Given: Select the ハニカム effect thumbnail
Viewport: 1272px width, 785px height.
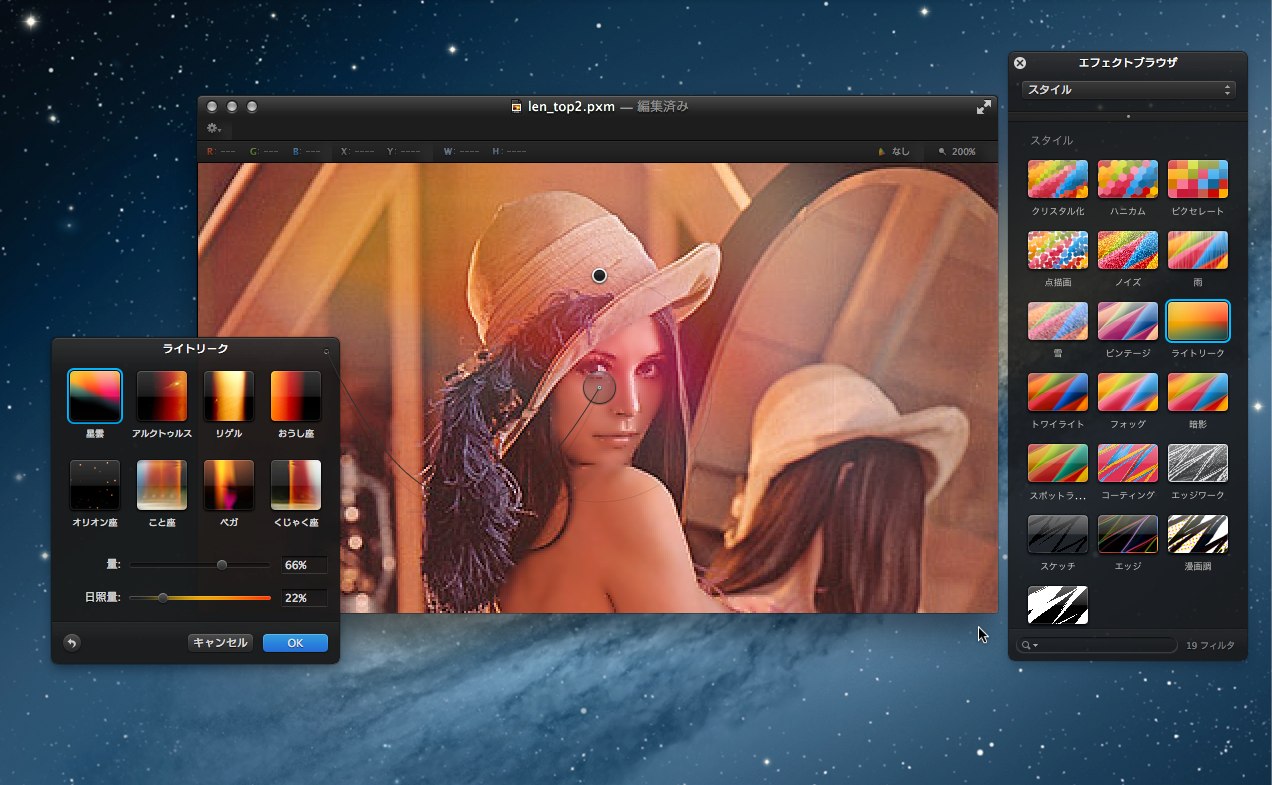Looking at the screenshot, I should [x=1127, y=180].
